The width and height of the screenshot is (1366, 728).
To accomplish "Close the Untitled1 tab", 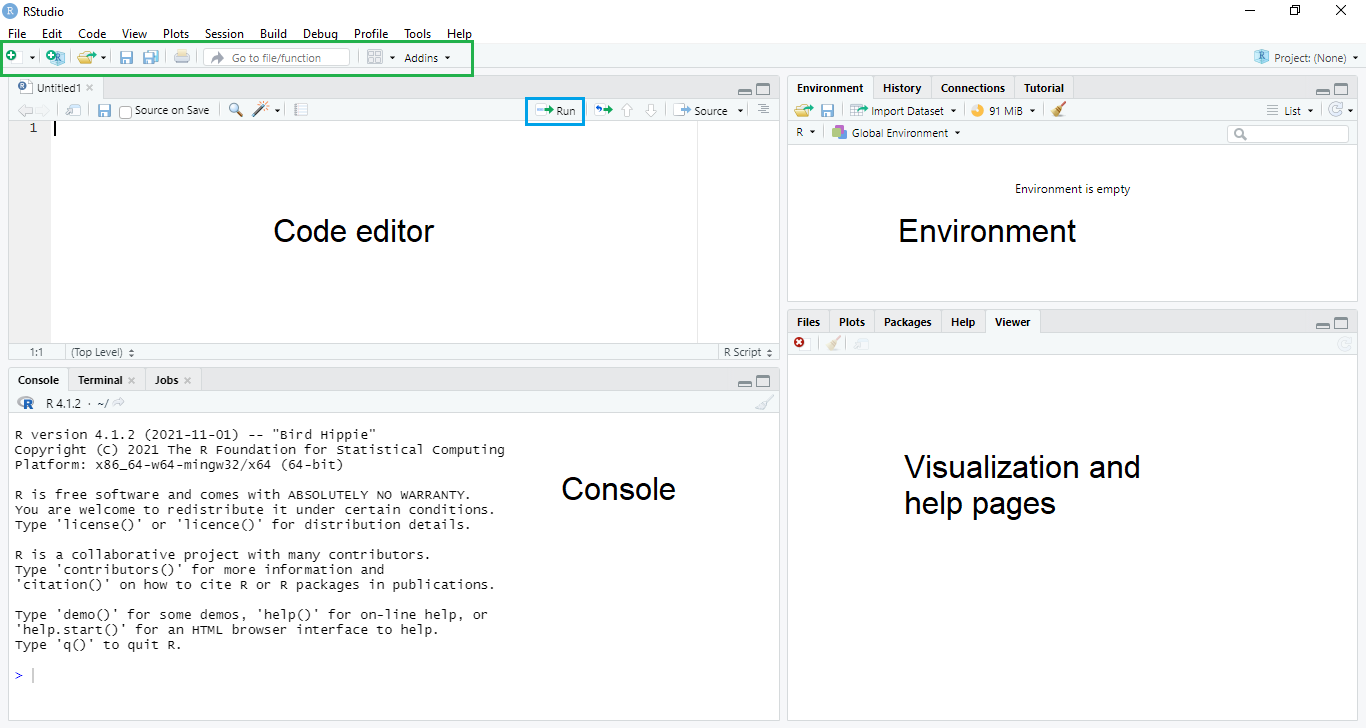I will 89,88.
